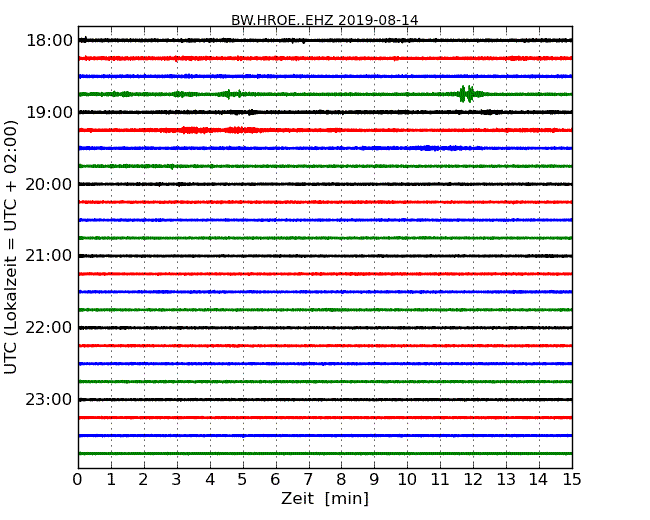Click the green 19:45 trace spike near minute 3
Viewport: 650px width, 520px height.
point(172,167)
